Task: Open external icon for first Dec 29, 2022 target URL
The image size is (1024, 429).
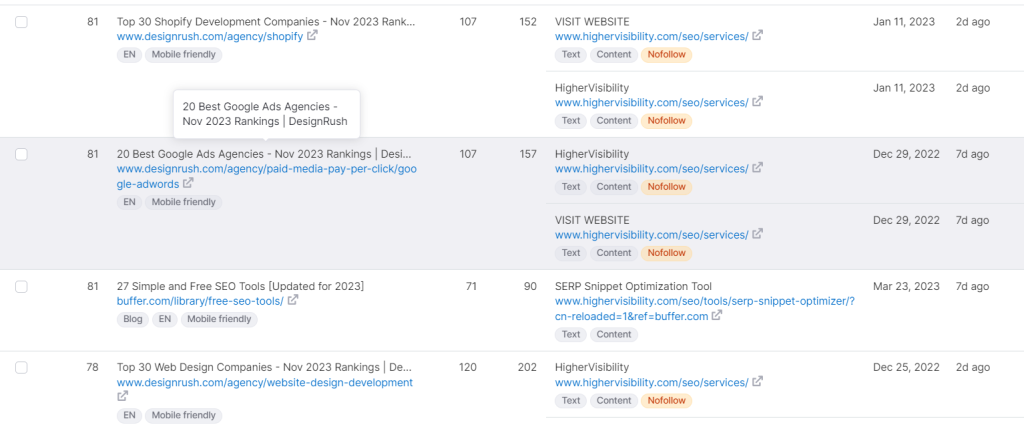Action: (x=758, y=168)
